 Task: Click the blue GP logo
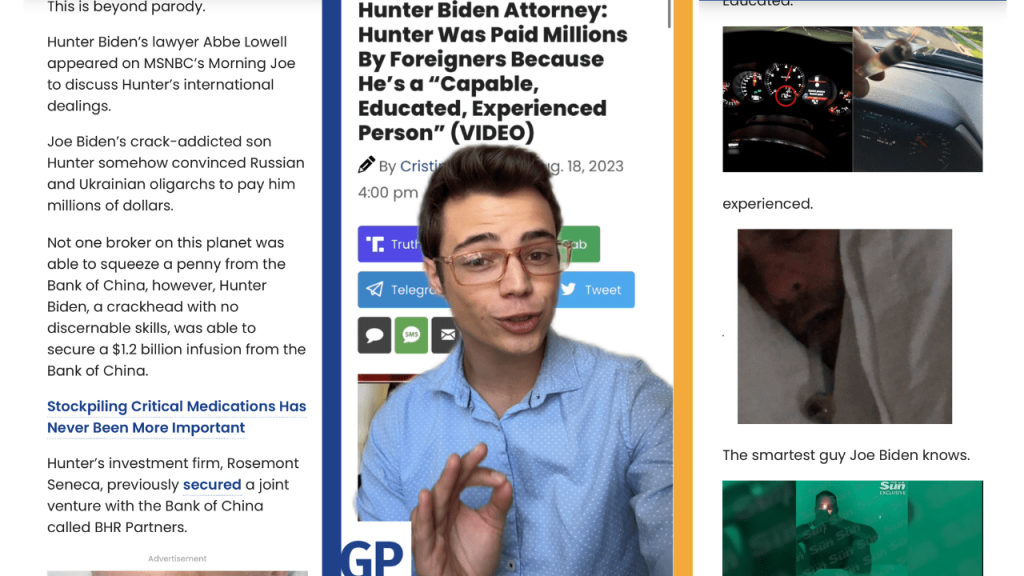(x=372, y=558)
